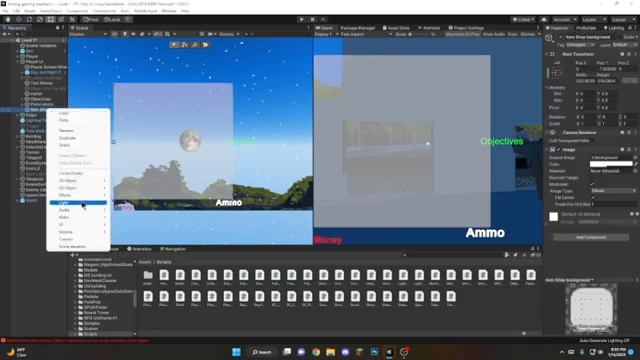Screen dimensions: 640x360
Task: Select Text Money object in Hierarchy
Action: [41, 83]
